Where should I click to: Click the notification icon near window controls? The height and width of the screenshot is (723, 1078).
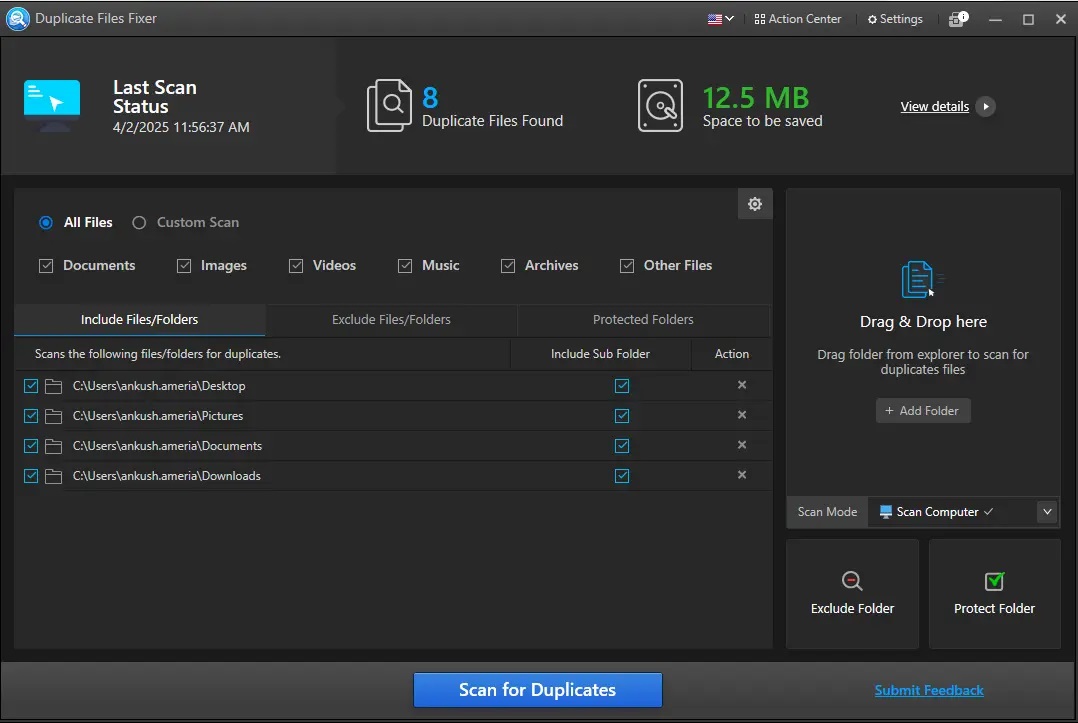pos(957,18)
